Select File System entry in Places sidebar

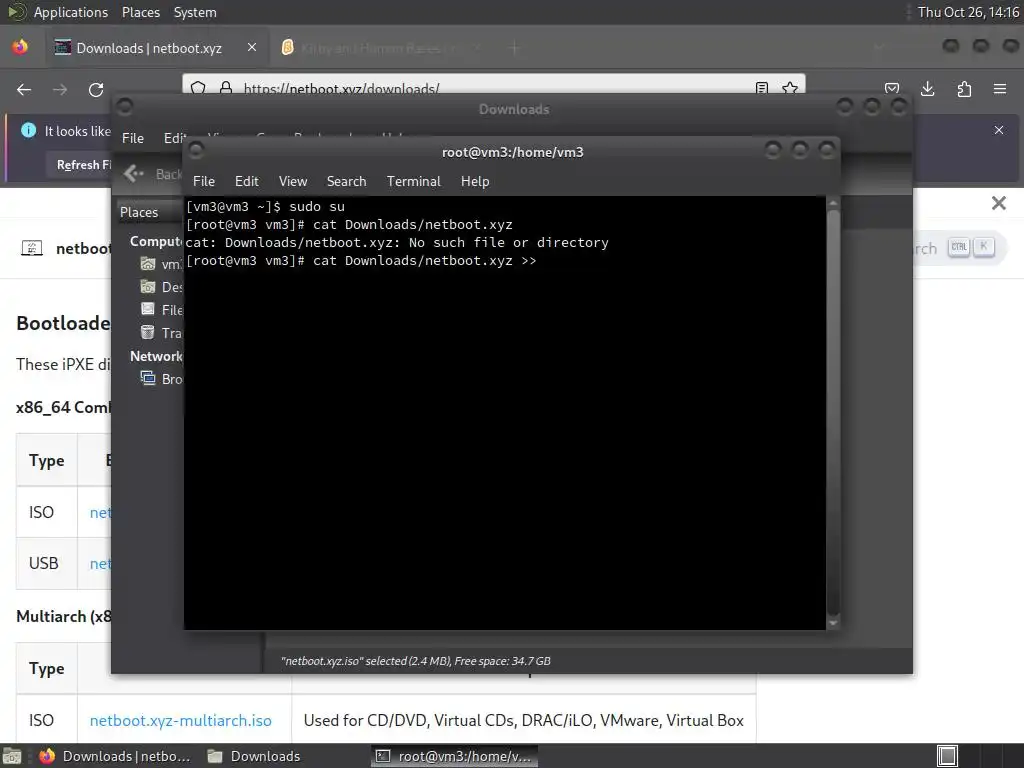[x=161, y=310]
